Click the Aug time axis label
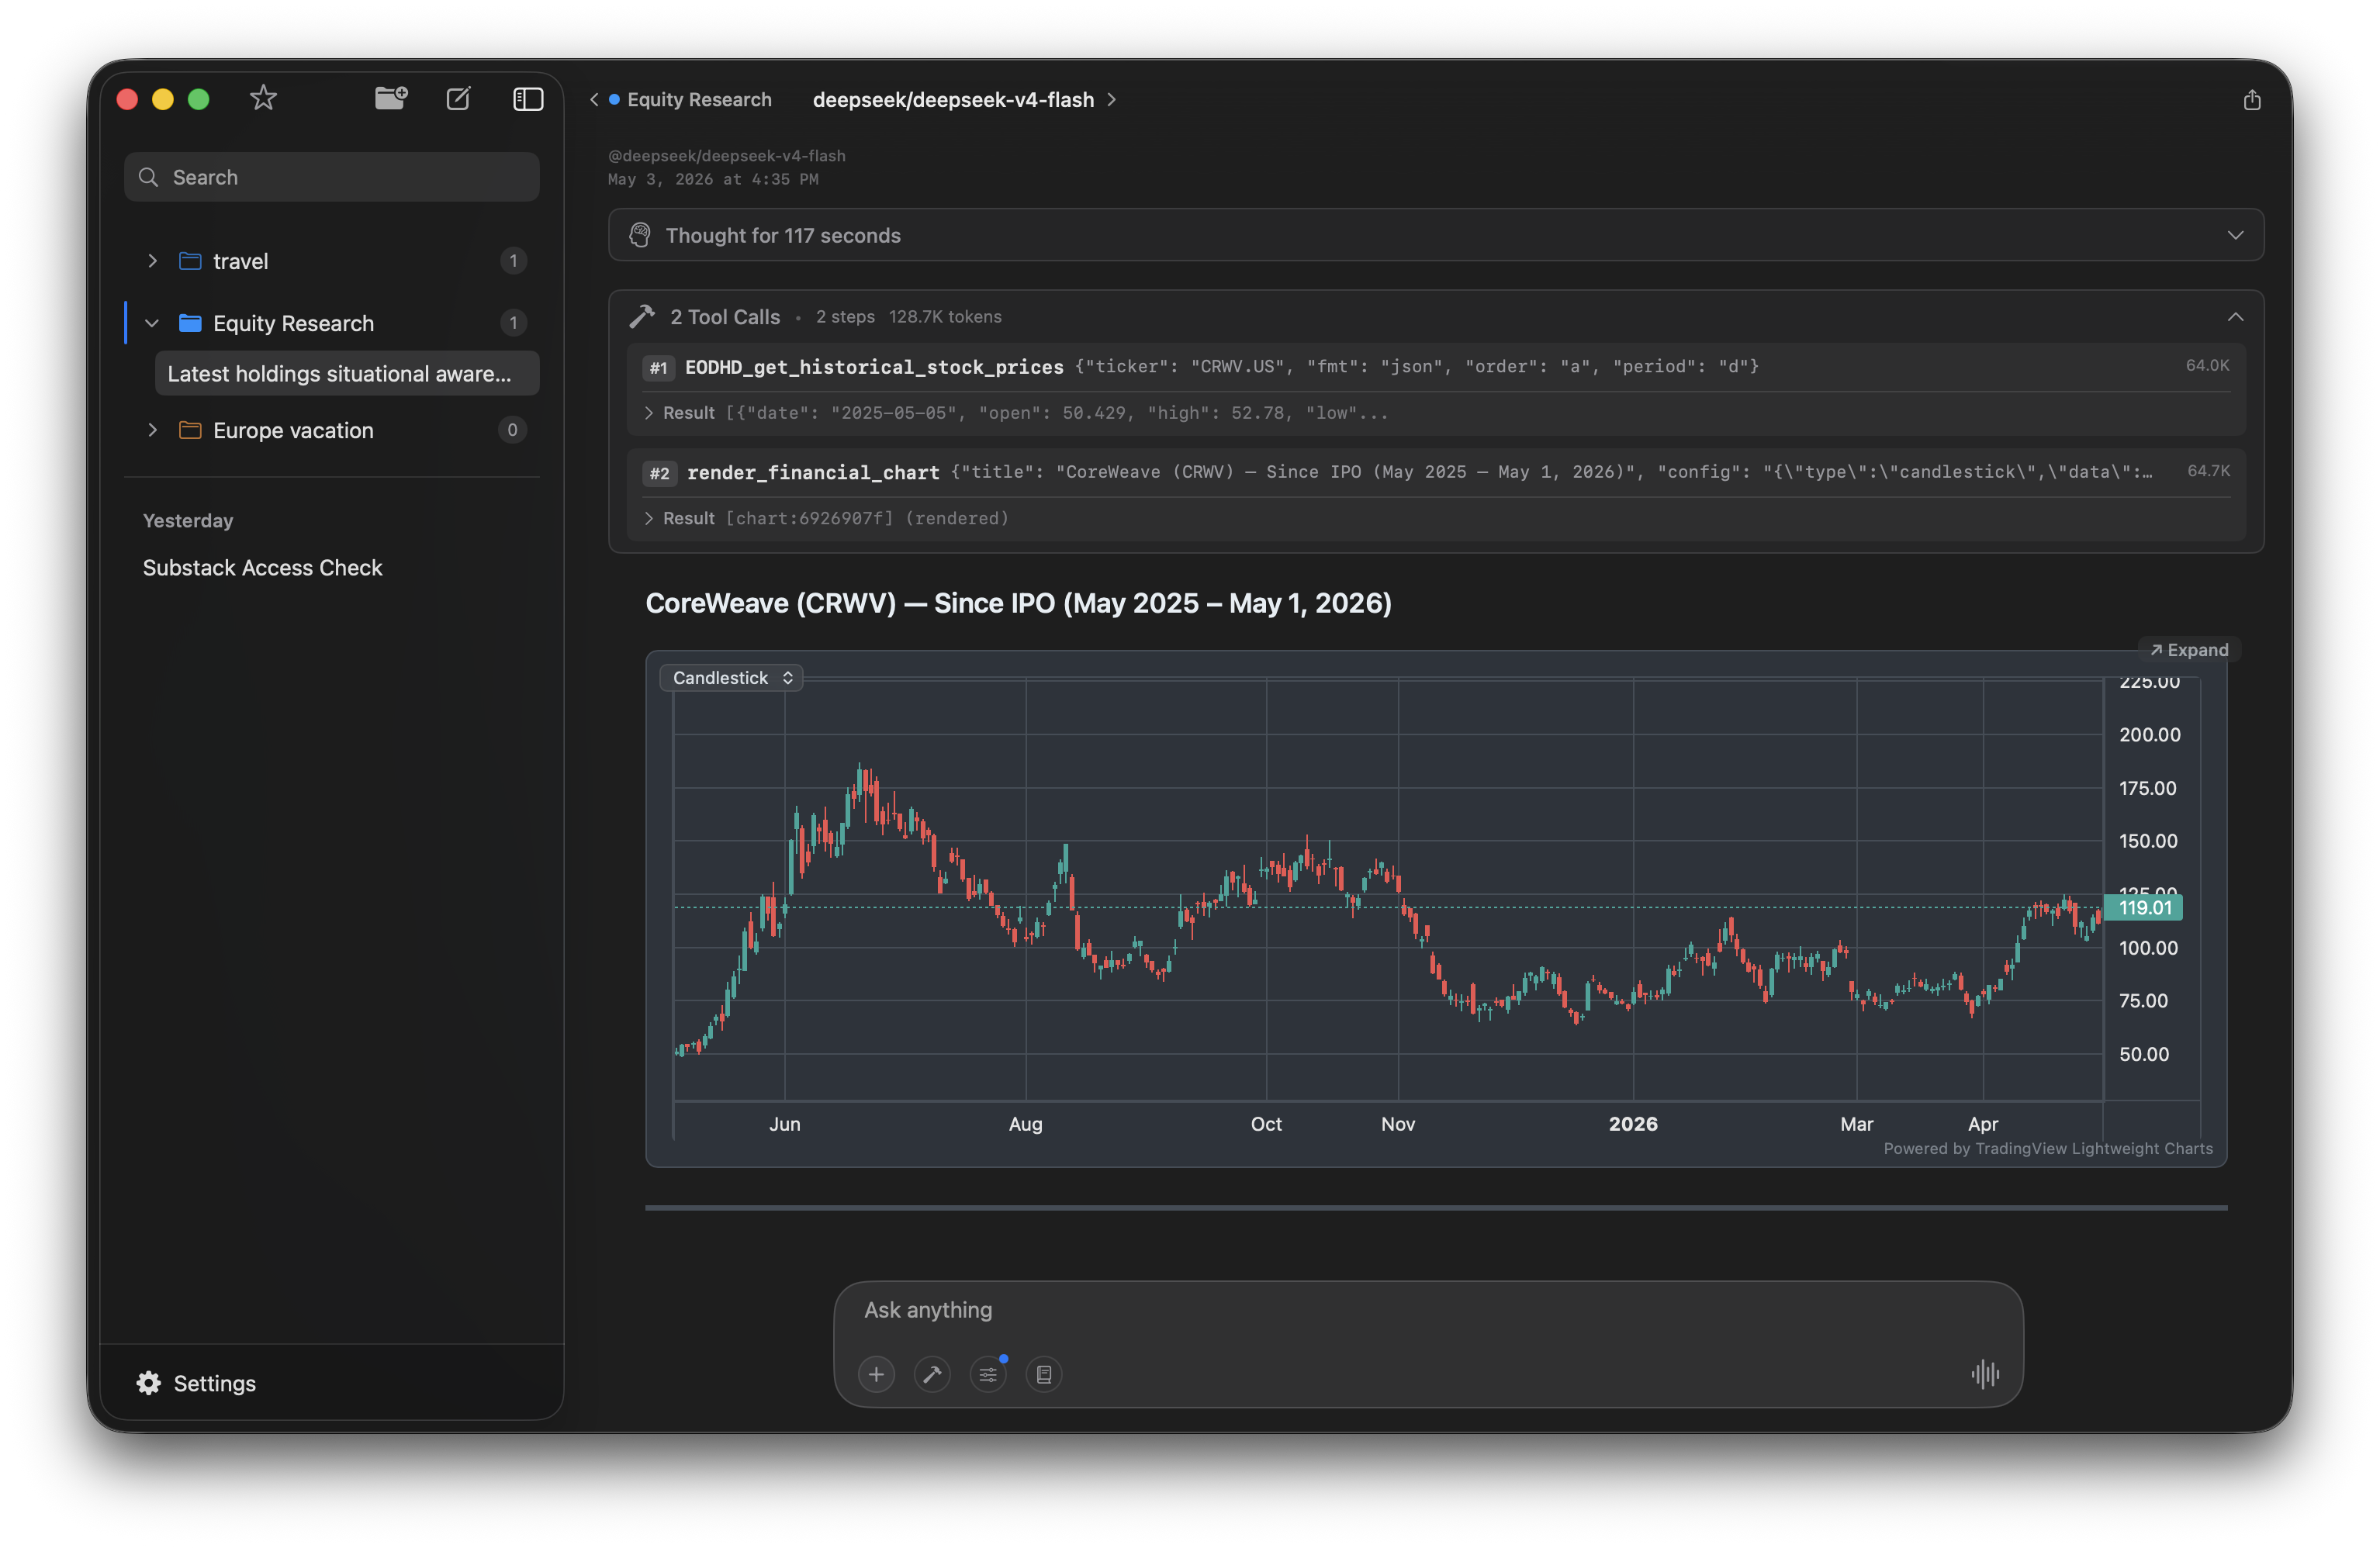2380x1548 pixels. [1025, 1123]
